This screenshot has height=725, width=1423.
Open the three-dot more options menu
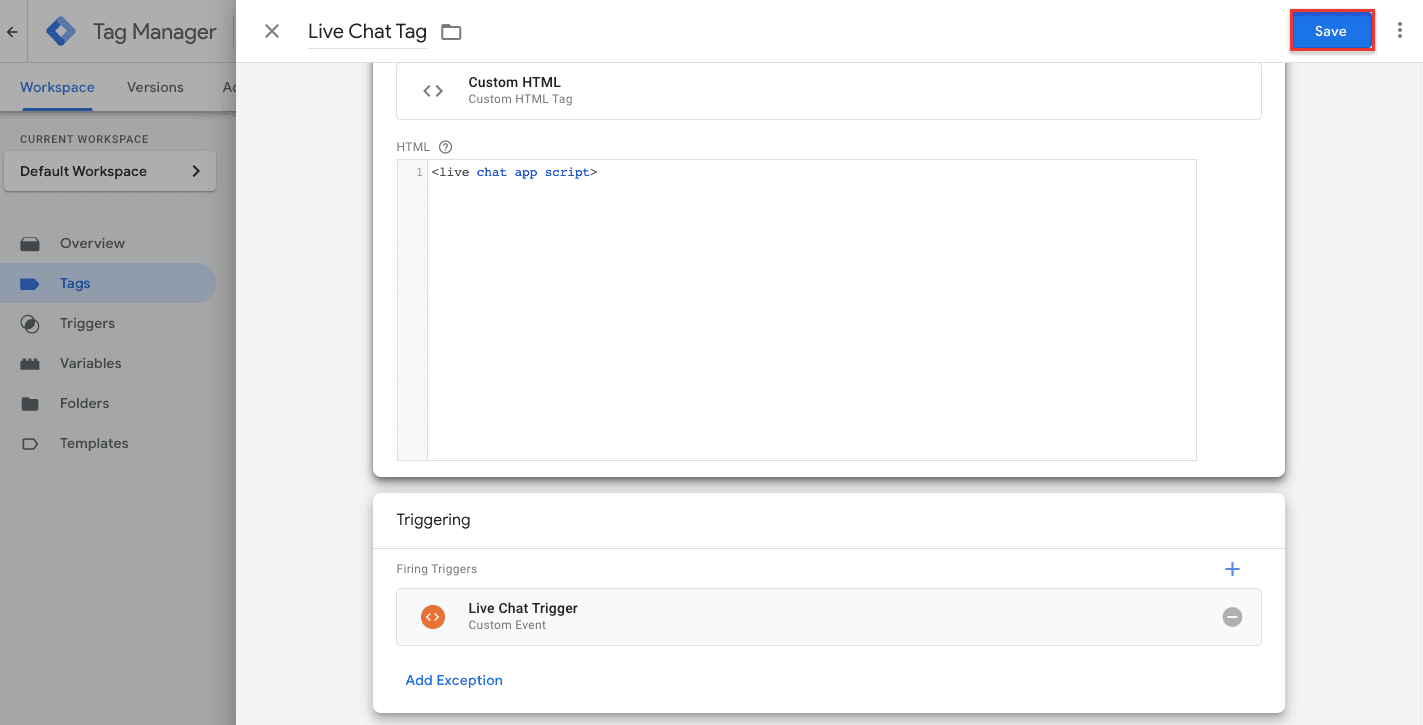pos(1400,31)
